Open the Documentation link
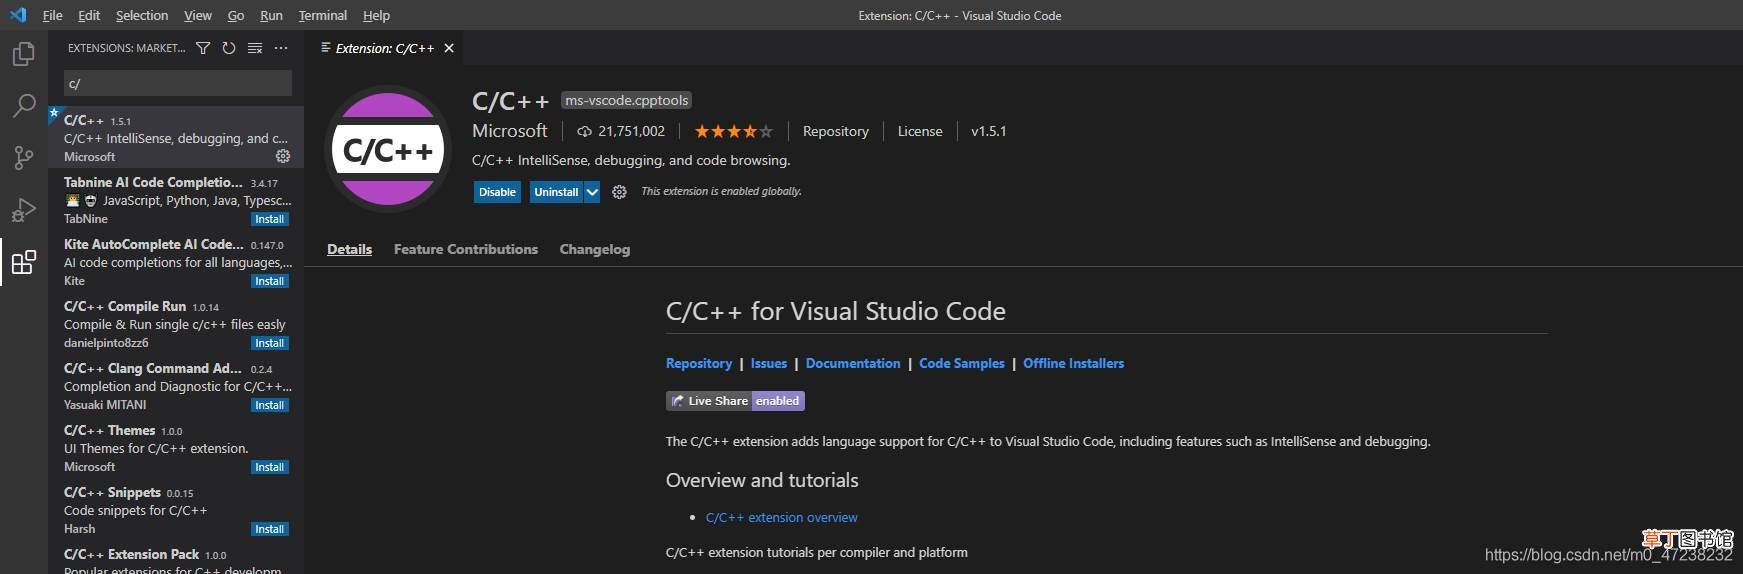 853,363
